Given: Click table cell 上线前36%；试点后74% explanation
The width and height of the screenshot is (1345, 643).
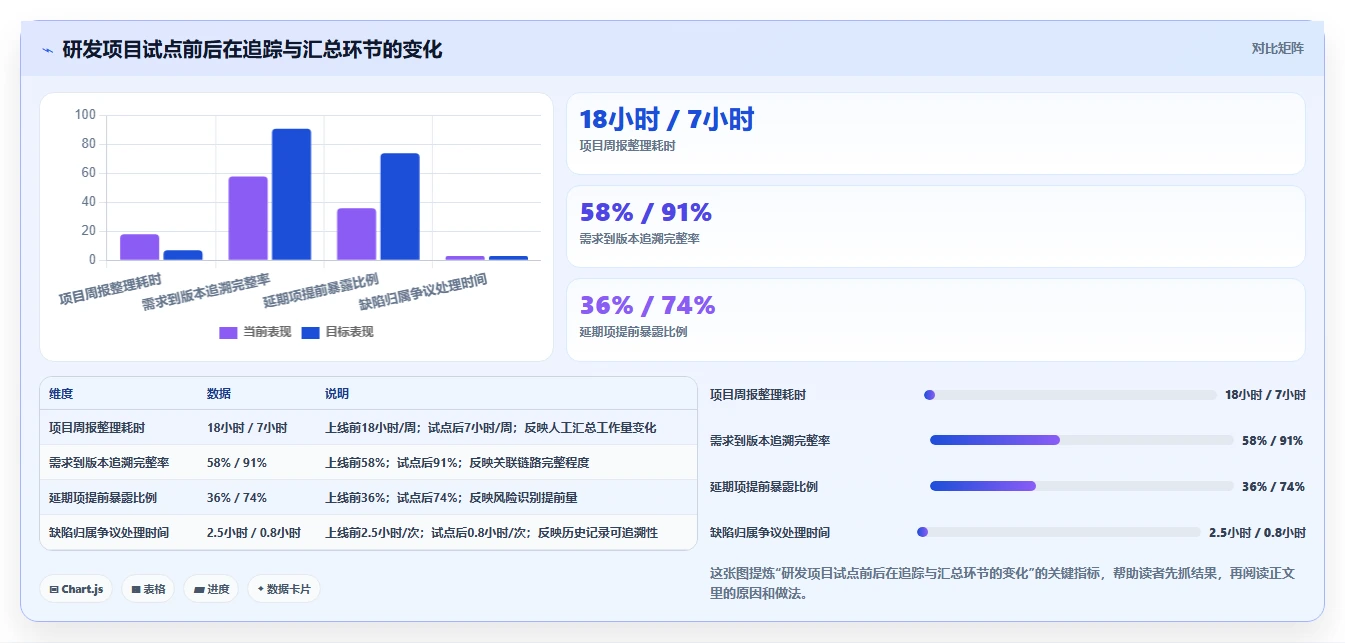Looking at the screenshot, I should pos(451,497).
